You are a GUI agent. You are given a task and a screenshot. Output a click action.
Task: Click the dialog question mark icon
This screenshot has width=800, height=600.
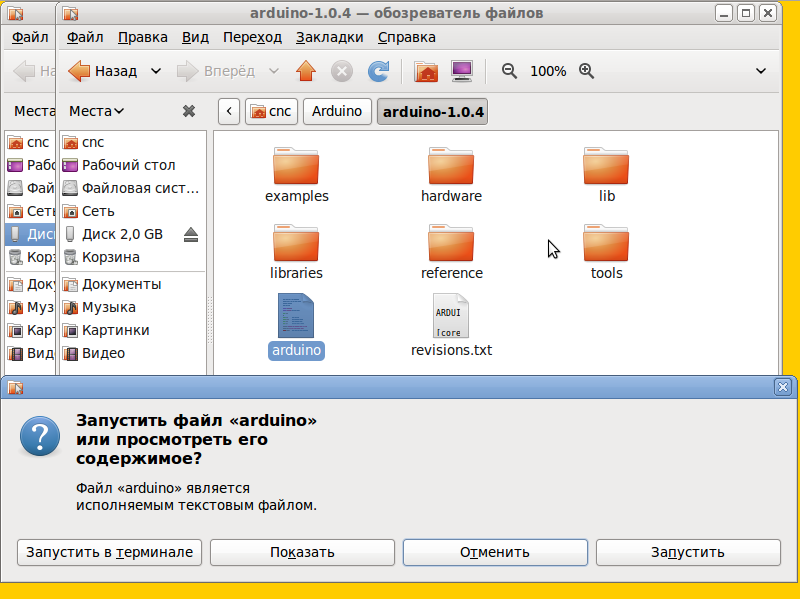pyautogui.click(x=40, y=436)
